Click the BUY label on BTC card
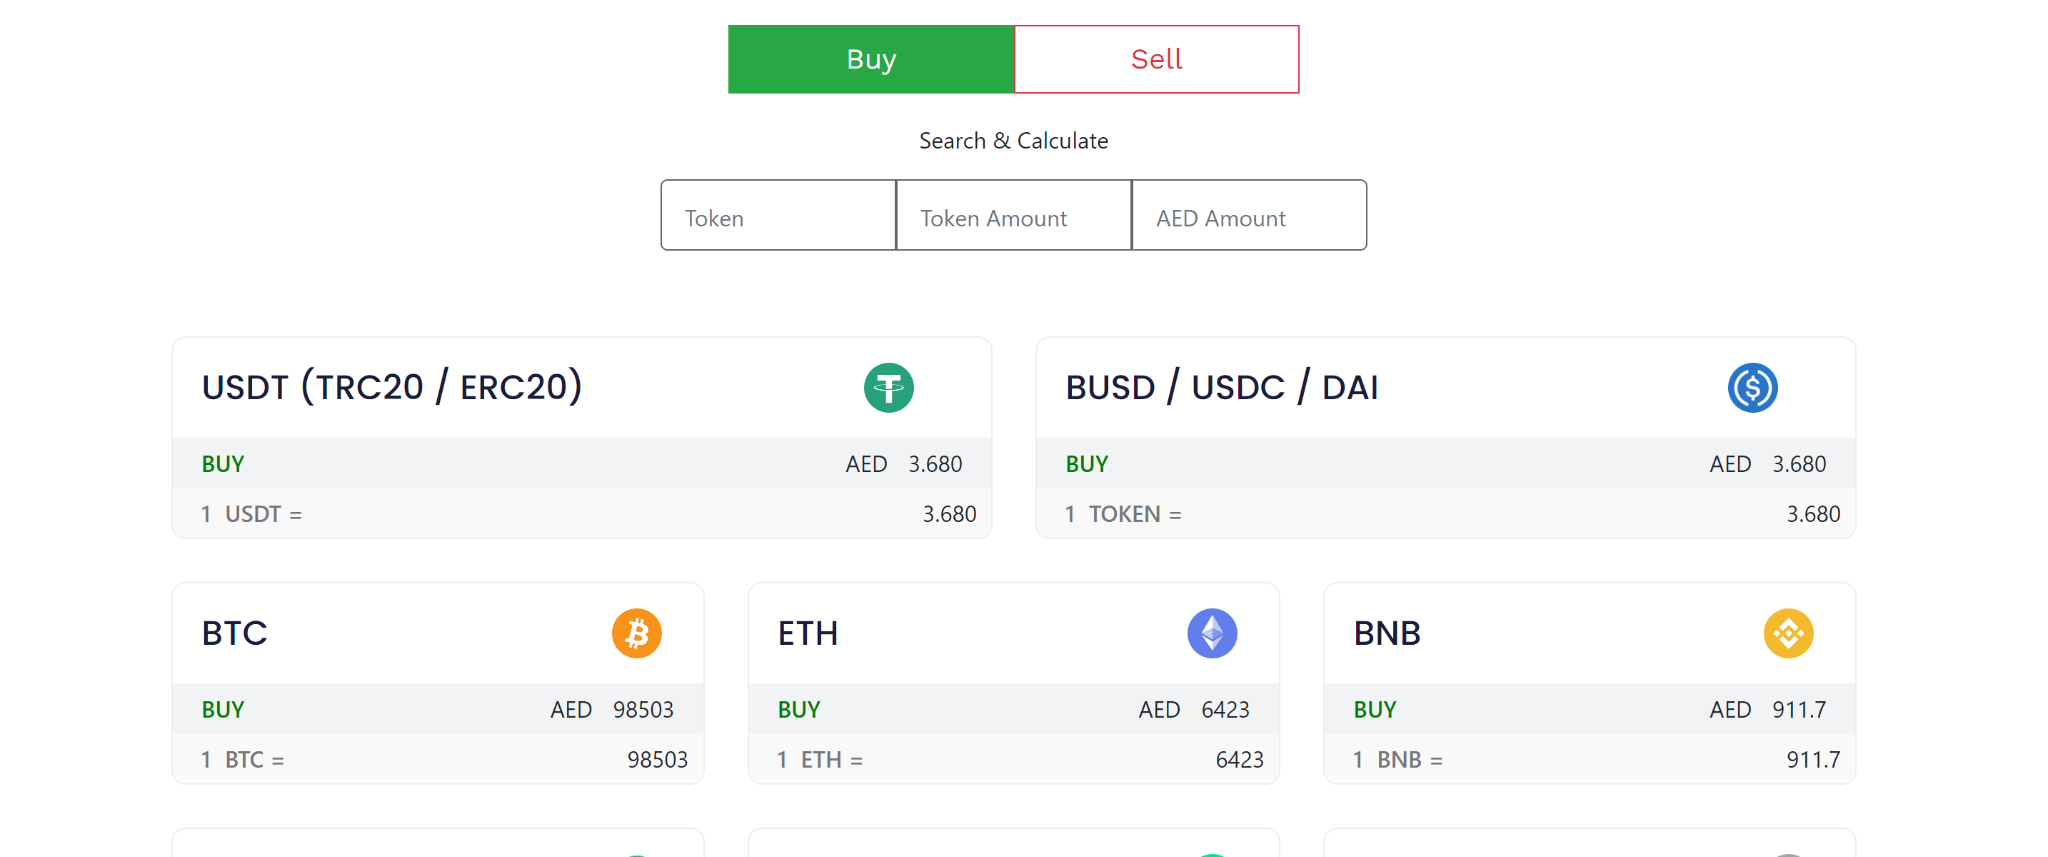Image resolution: width=2048 pixels, height=857 pixels. (x=223, y=710)
